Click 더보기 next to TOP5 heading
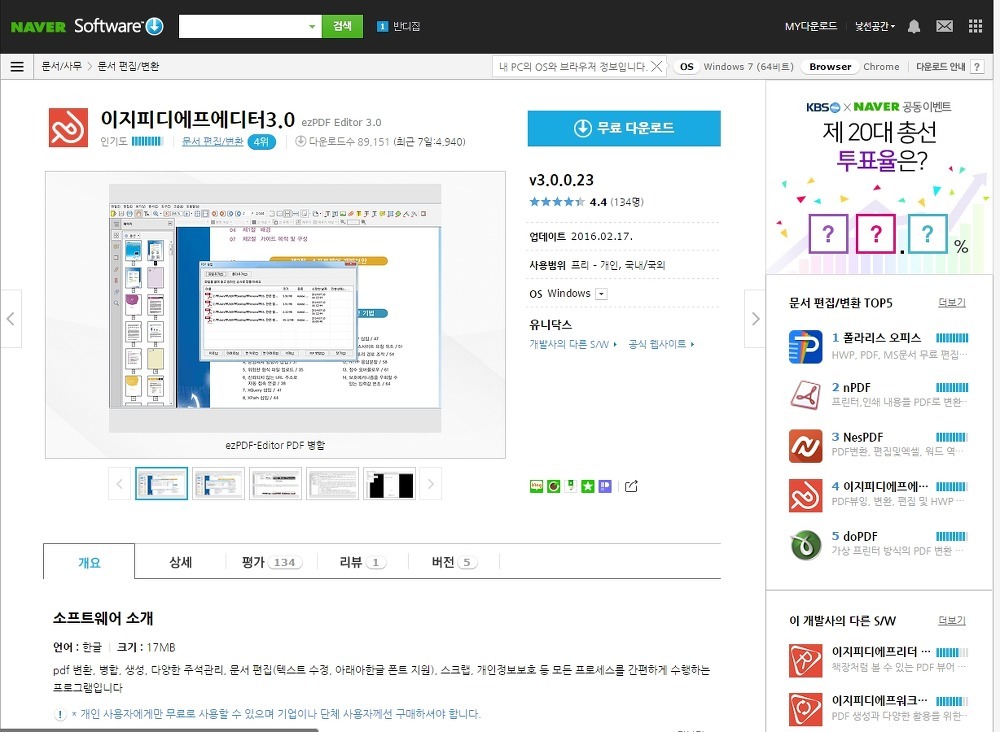Screen dimensions: 1000x732 click(x=952, y=302)
